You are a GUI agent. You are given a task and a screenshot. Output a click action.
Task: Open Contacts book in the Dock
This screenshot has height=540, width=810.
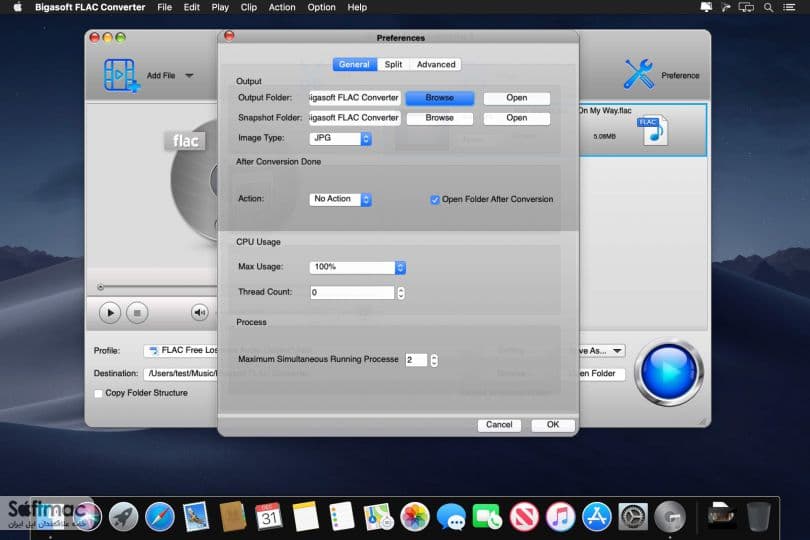click(x=232, y=516)
